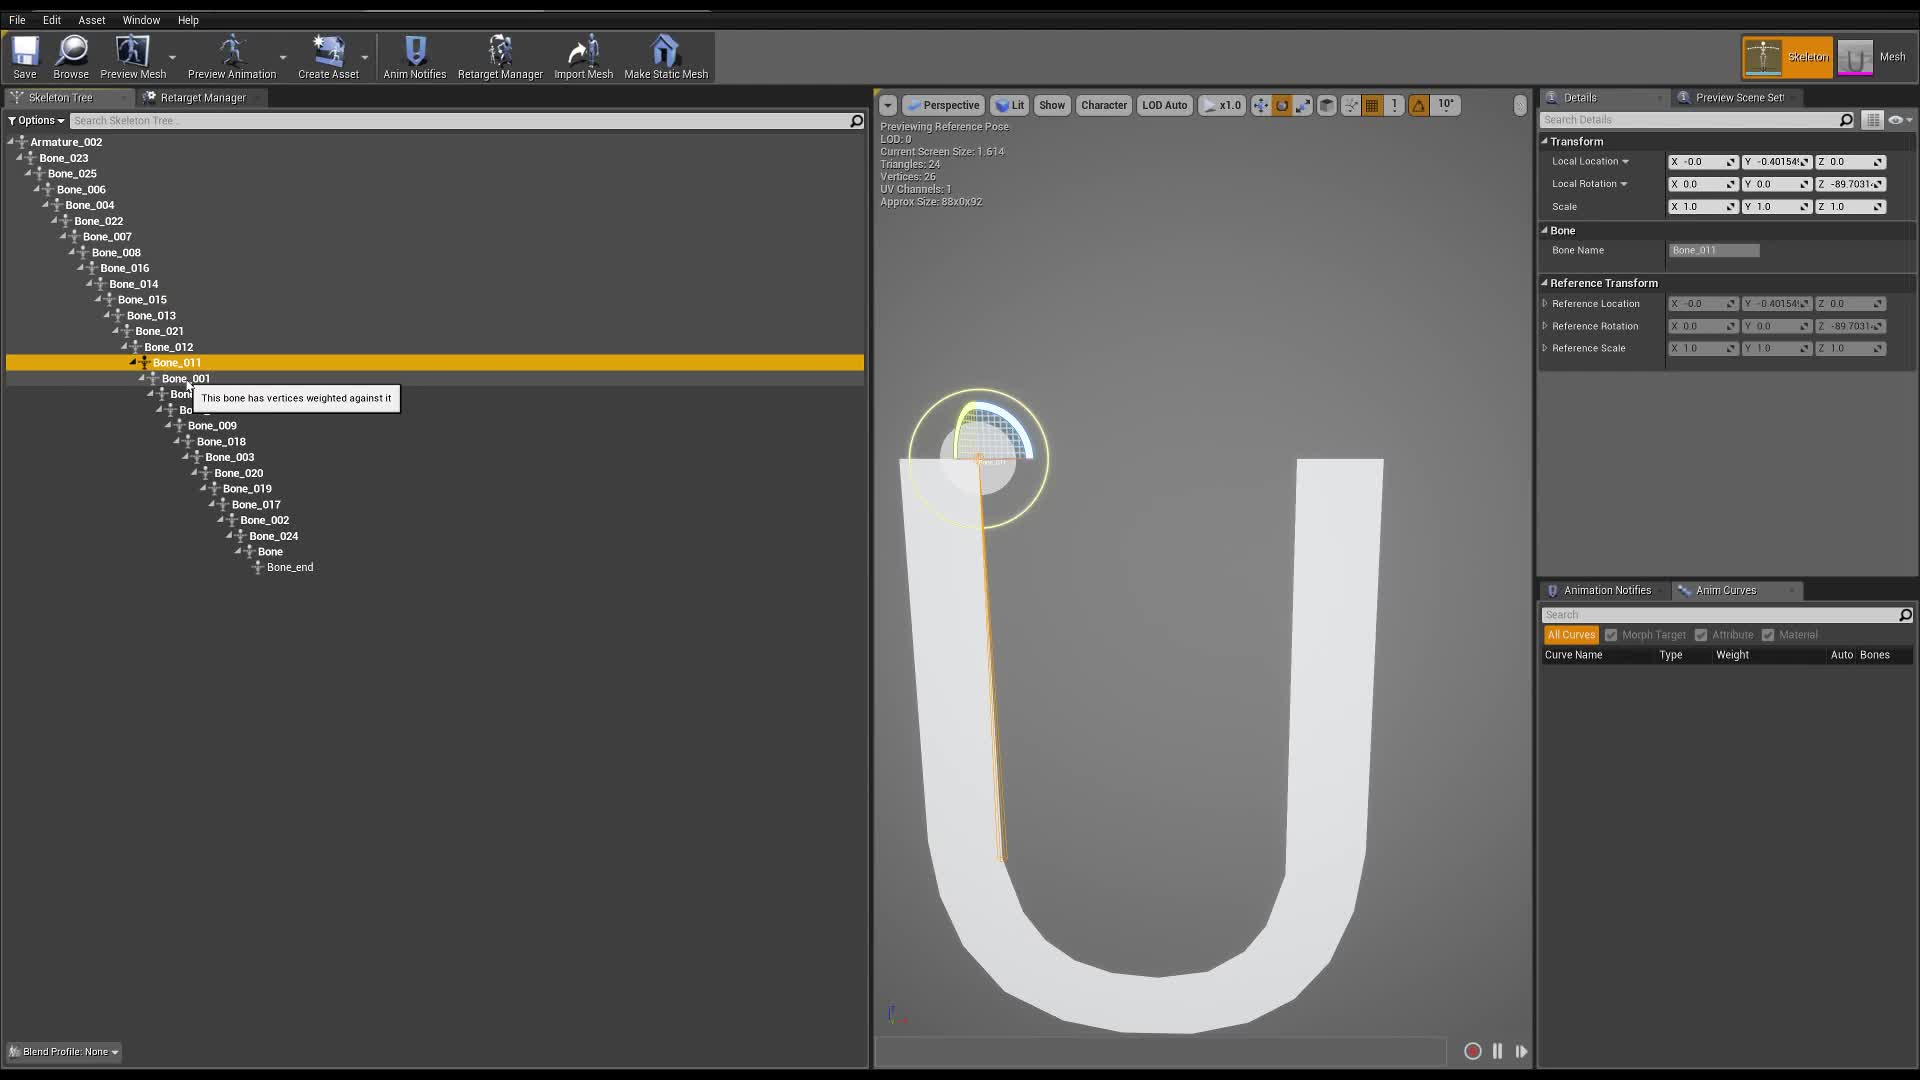This screenshot has height=1080, width=1920.
Task: Click the anim curves Search field
Action: pyautogui.click(x=1720, y=615)
